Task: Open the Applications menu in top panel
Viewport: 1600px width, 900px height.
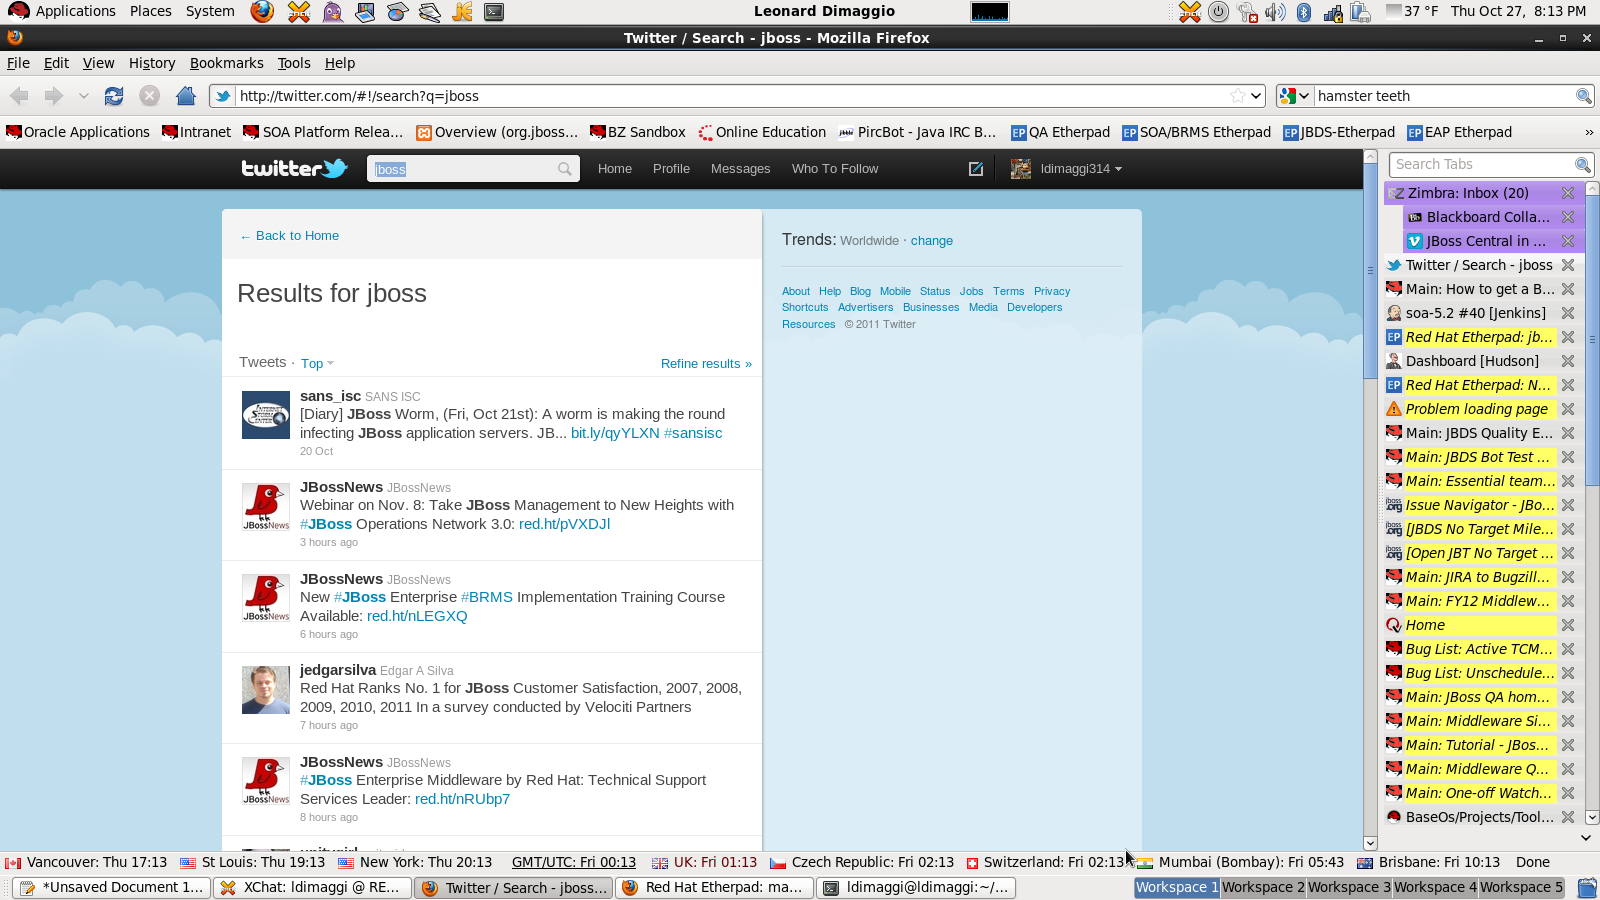Action: 62,11
